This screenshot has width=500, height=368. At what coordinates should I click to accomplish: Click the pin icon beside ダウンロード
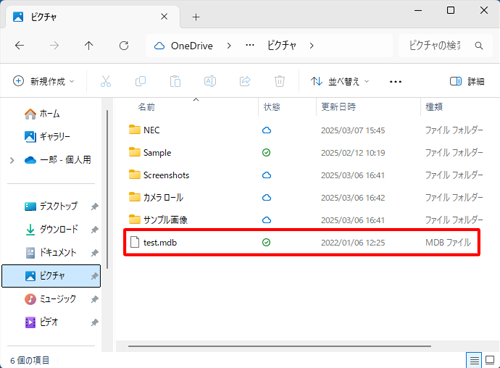coord(95,230)
